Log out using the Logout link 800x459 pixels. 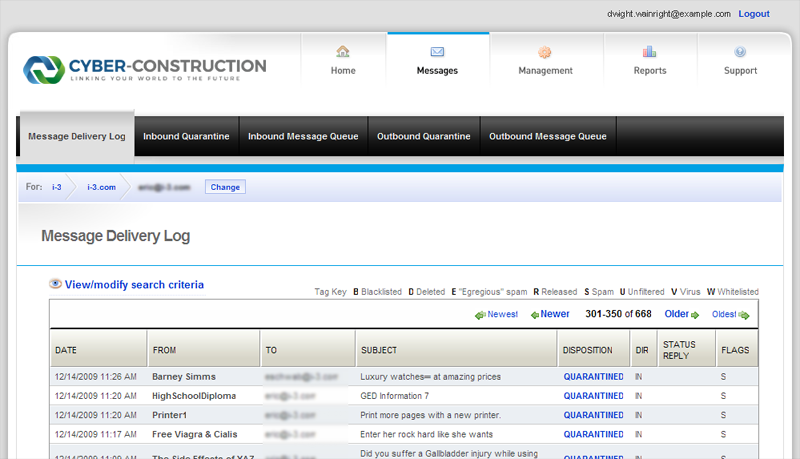point(754,14)
